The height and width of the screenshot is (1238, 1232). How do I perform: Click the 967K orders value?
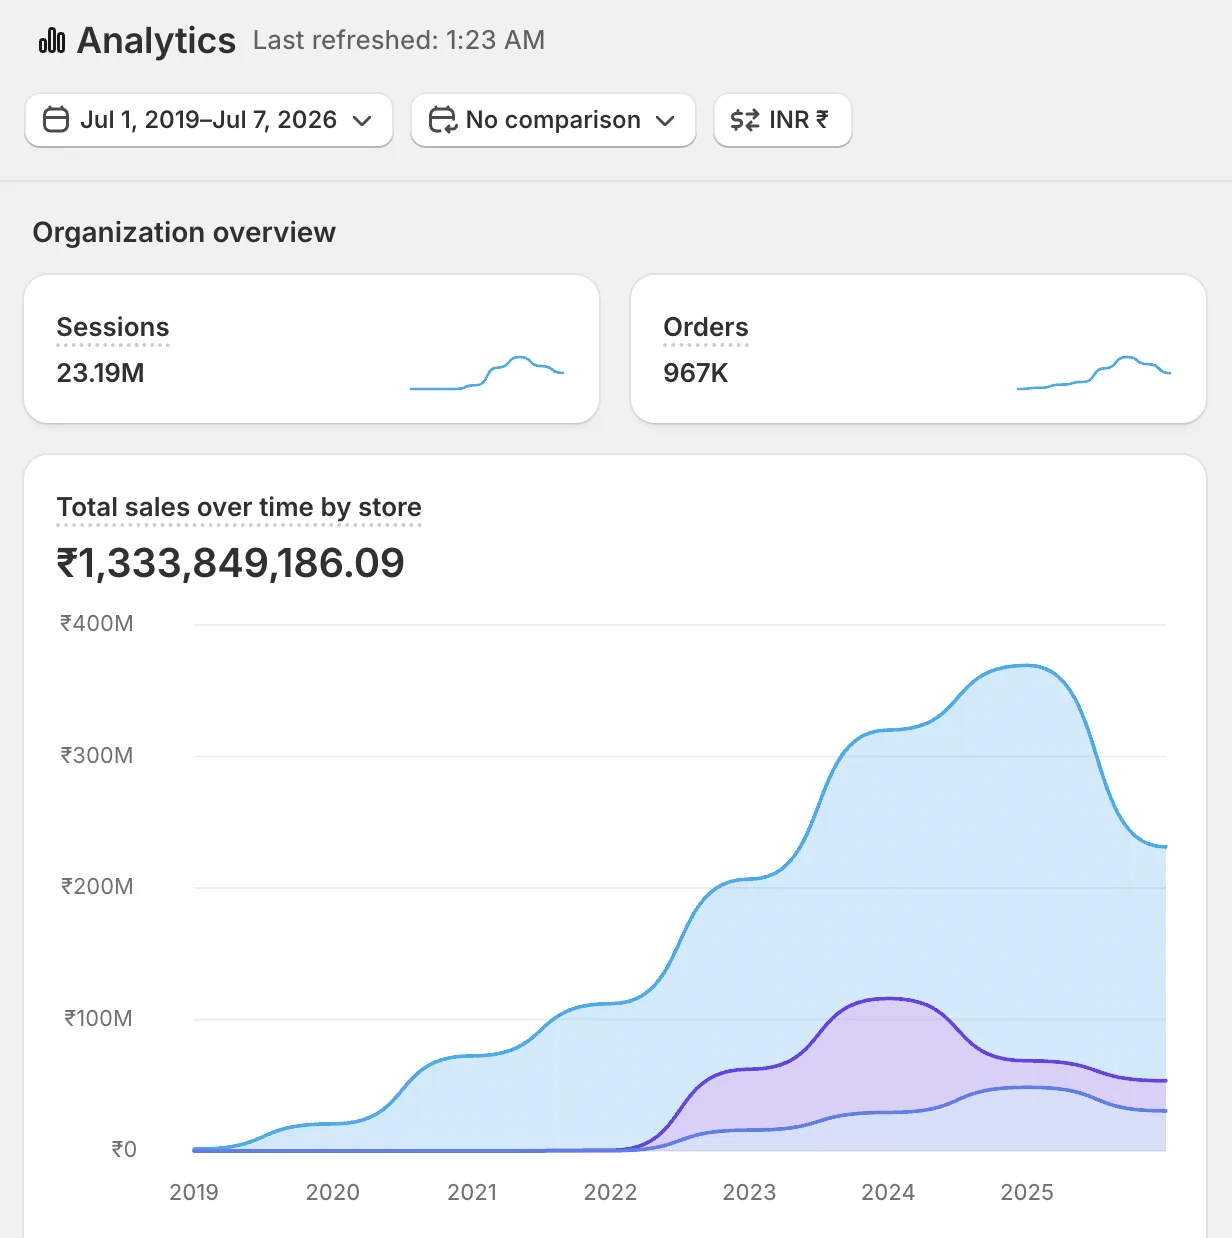(x=696, y=373)
